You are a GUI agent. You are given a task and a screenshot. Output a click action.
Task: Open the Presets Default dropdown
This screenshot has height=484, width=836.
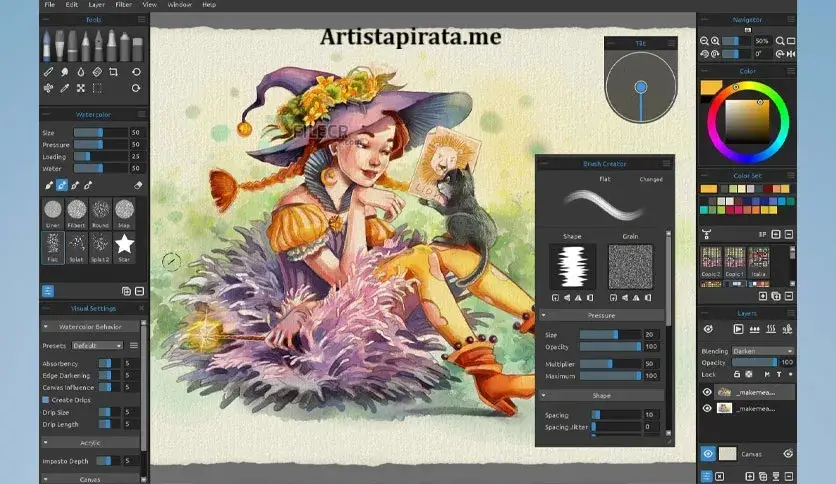pyautogui.click(x=97, y=345)
